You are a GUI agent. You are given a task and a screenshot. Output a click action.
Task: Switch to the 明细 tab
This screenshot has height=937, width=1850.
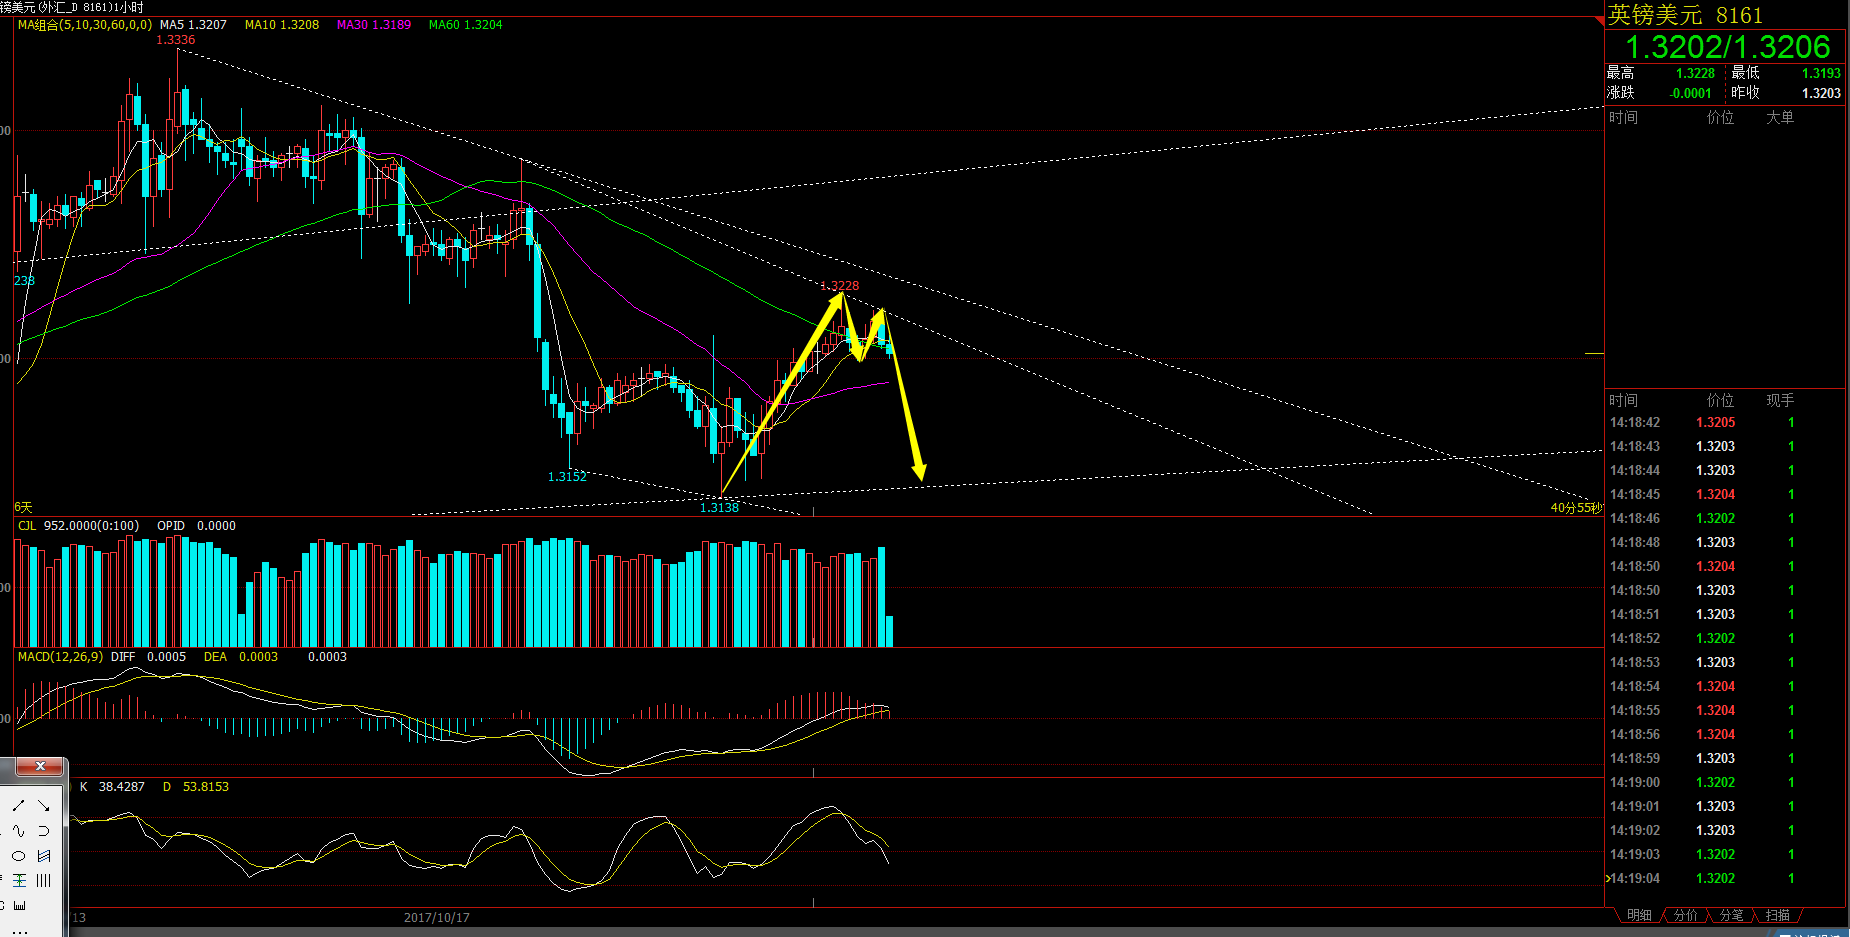coord(1639,915)
